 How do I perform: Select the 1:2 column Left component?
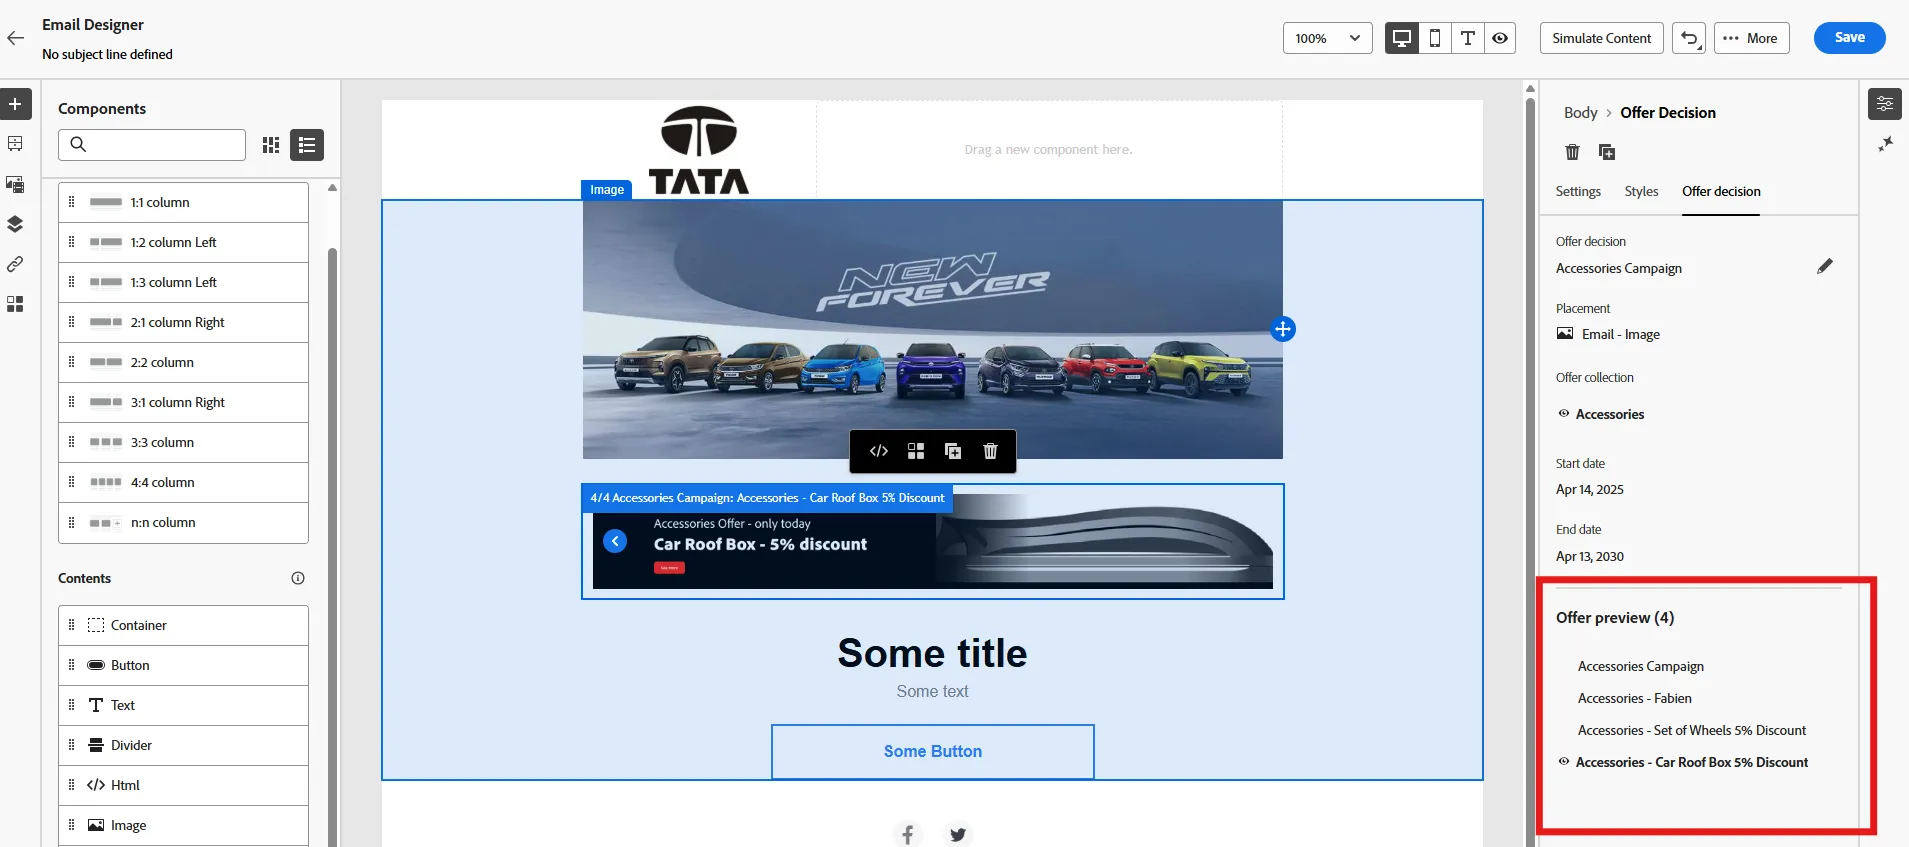pyautogui.click(x=183, y=242)
